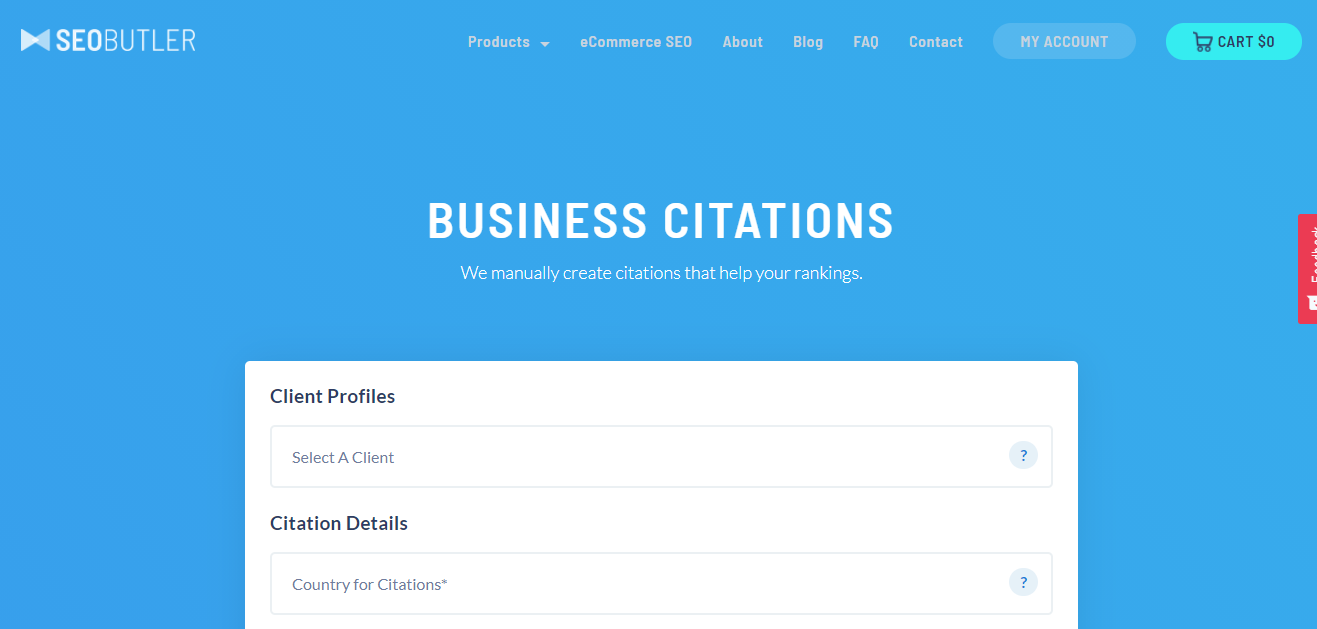This screenshot has width=1317, height=629.
Task: Expand the Products dropdown arrow
Action: [x=545, y=44]
